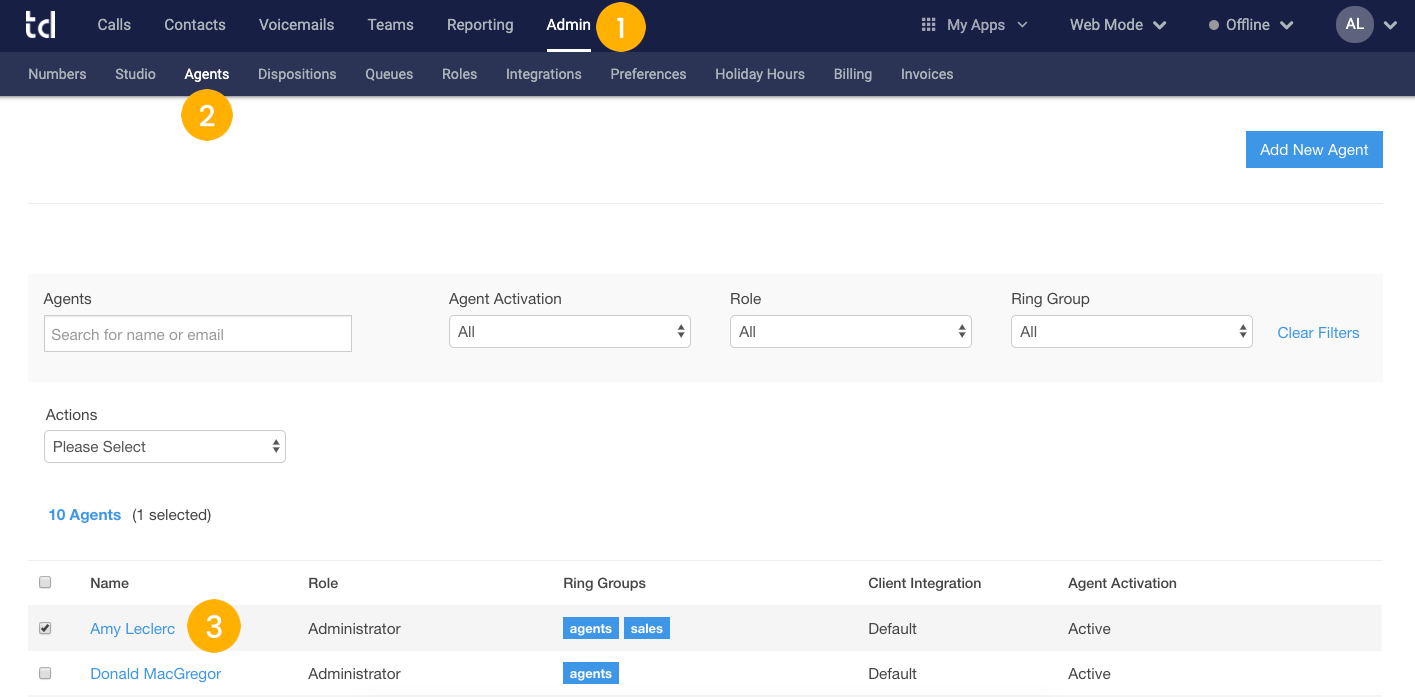Open the Dispositions tab
Image resolution: width=1415 pixels, height=697 pixels.
click(297, 73)
